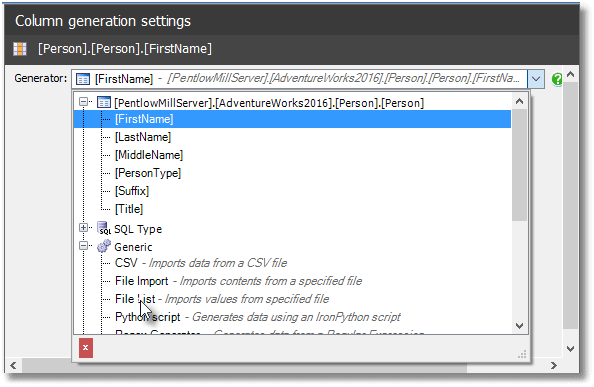Expand the SQL Type node
The width and height of the screenshot is (594, 387).
[x=83, y=228]
